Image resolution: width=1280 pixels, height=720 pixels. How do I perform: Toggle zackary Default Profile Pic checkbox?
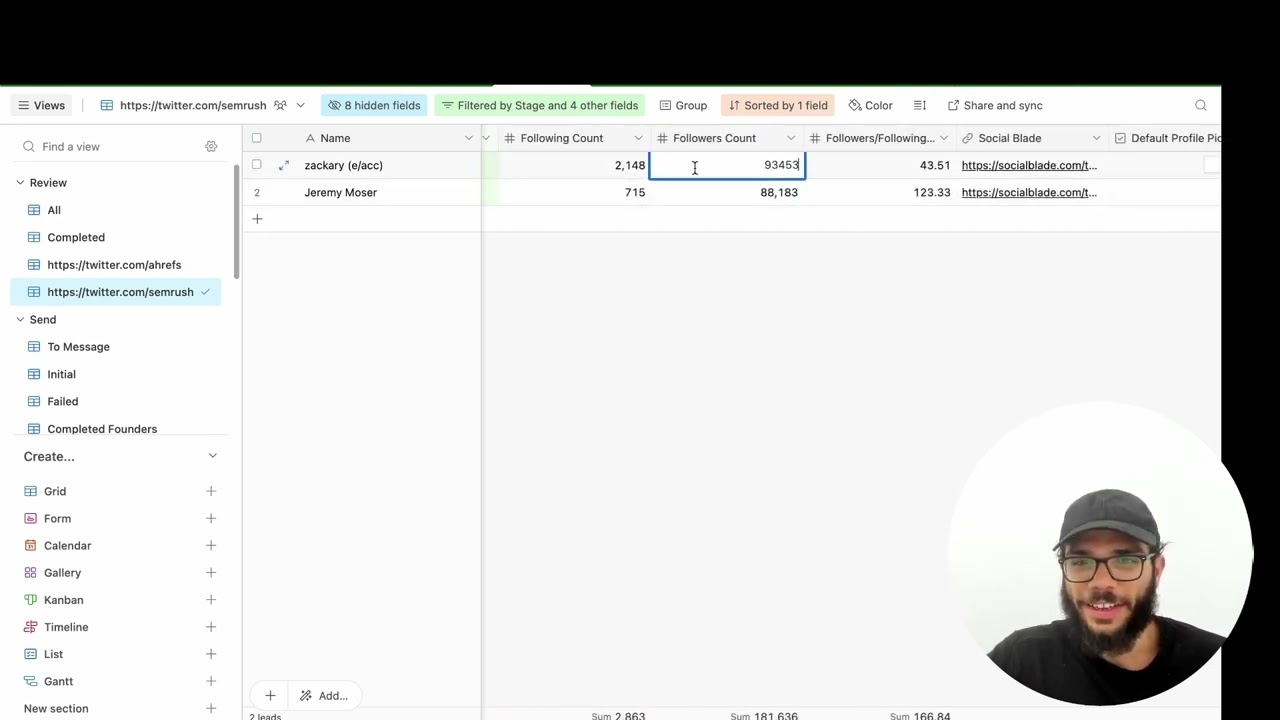click(1211, 165)
